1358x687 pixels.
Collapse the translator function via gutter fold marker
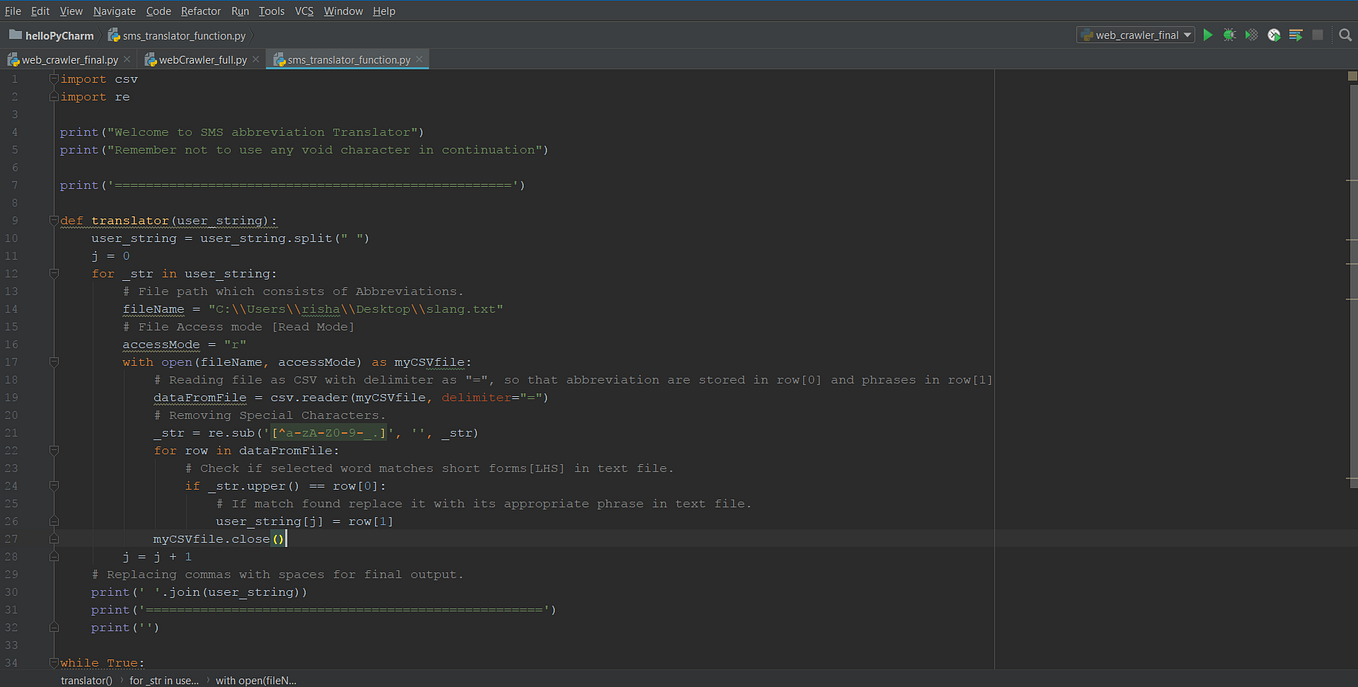click(x=53, y=220)
